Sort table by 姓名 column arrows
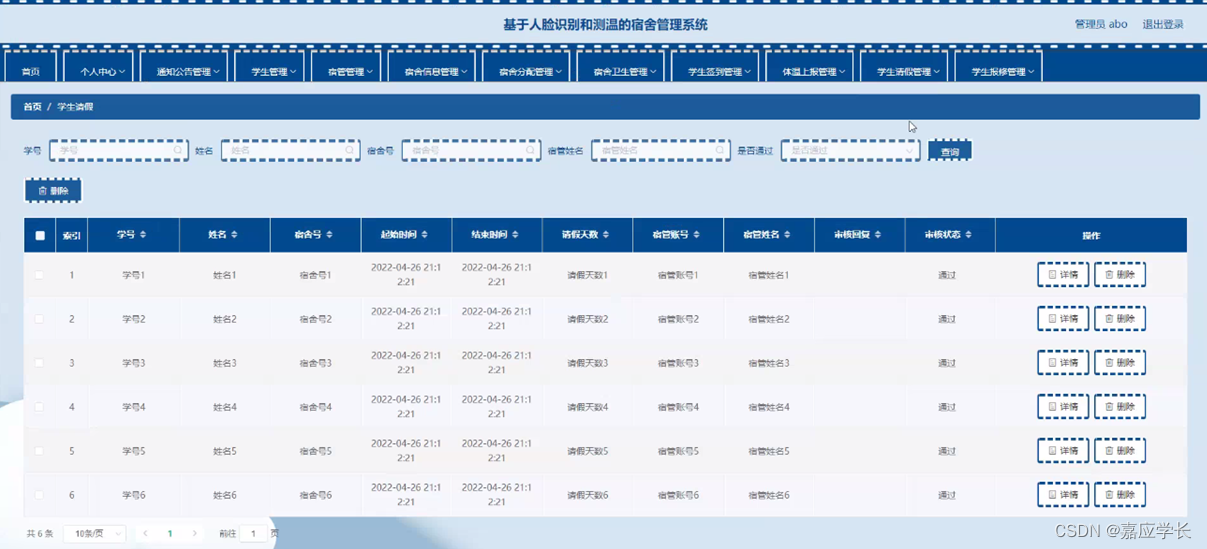Screen dimensions: 1207x549 [234, 235]
